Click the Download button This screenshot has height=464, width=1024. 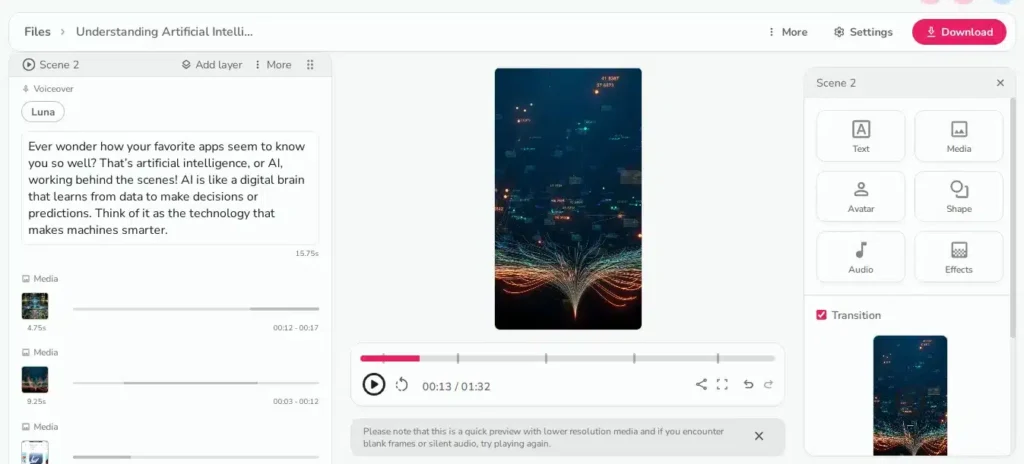[x=959, y=32]
